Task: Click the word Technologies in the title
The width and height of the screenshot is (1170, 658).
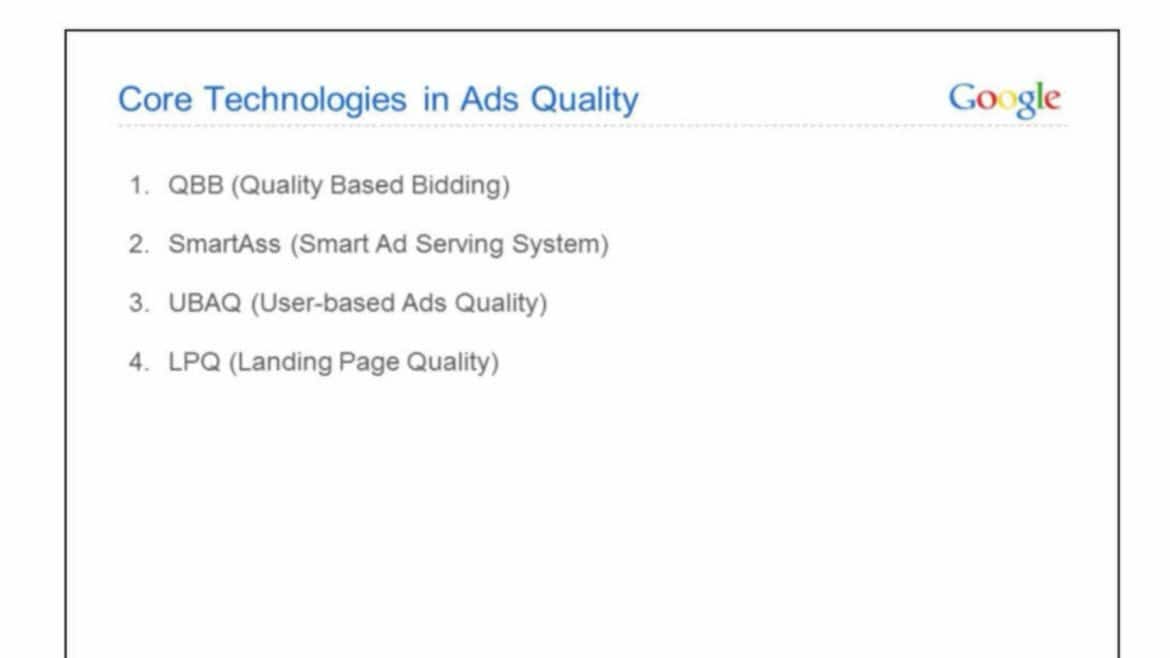Action: [x=305, y=100]
